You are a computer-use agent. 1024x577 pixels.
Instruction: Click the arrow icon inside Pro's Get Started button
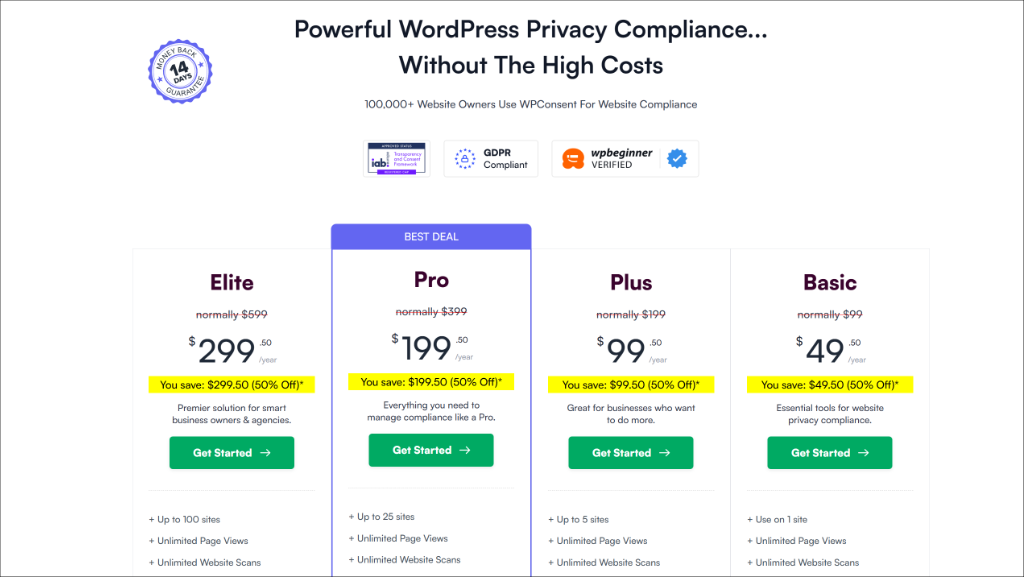coord(465,450)
